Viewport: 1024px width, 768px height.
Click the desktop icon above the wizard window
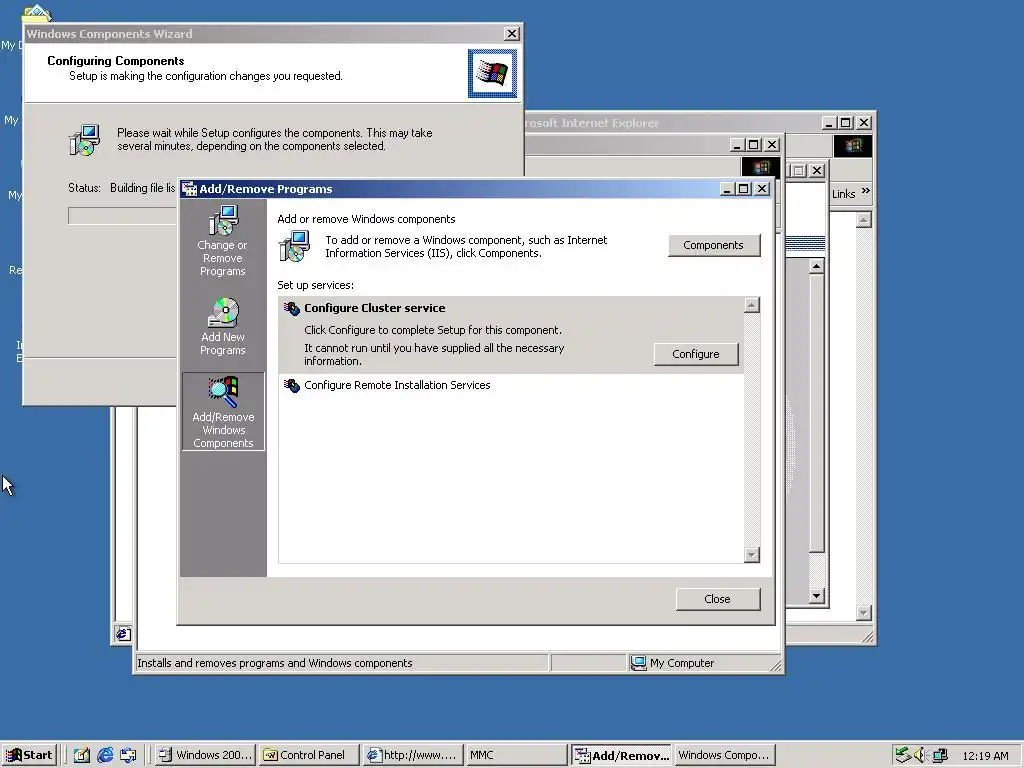pyautogui.click(x=37, y=12)
